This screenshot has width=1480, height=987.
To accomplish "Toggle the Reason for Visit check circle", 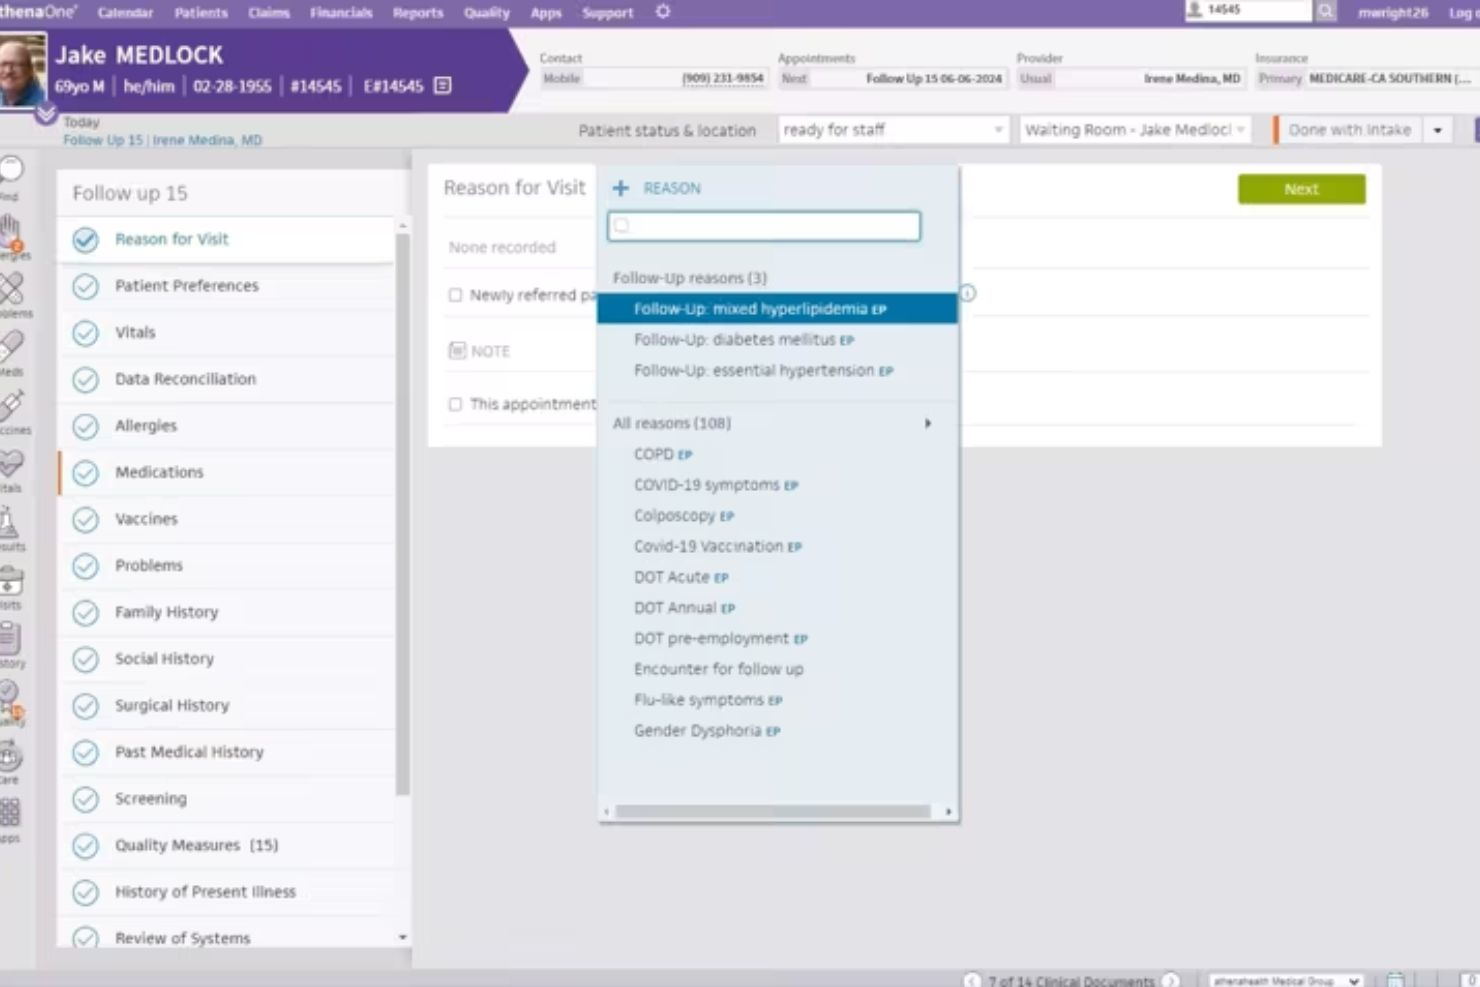I will 86,240.
